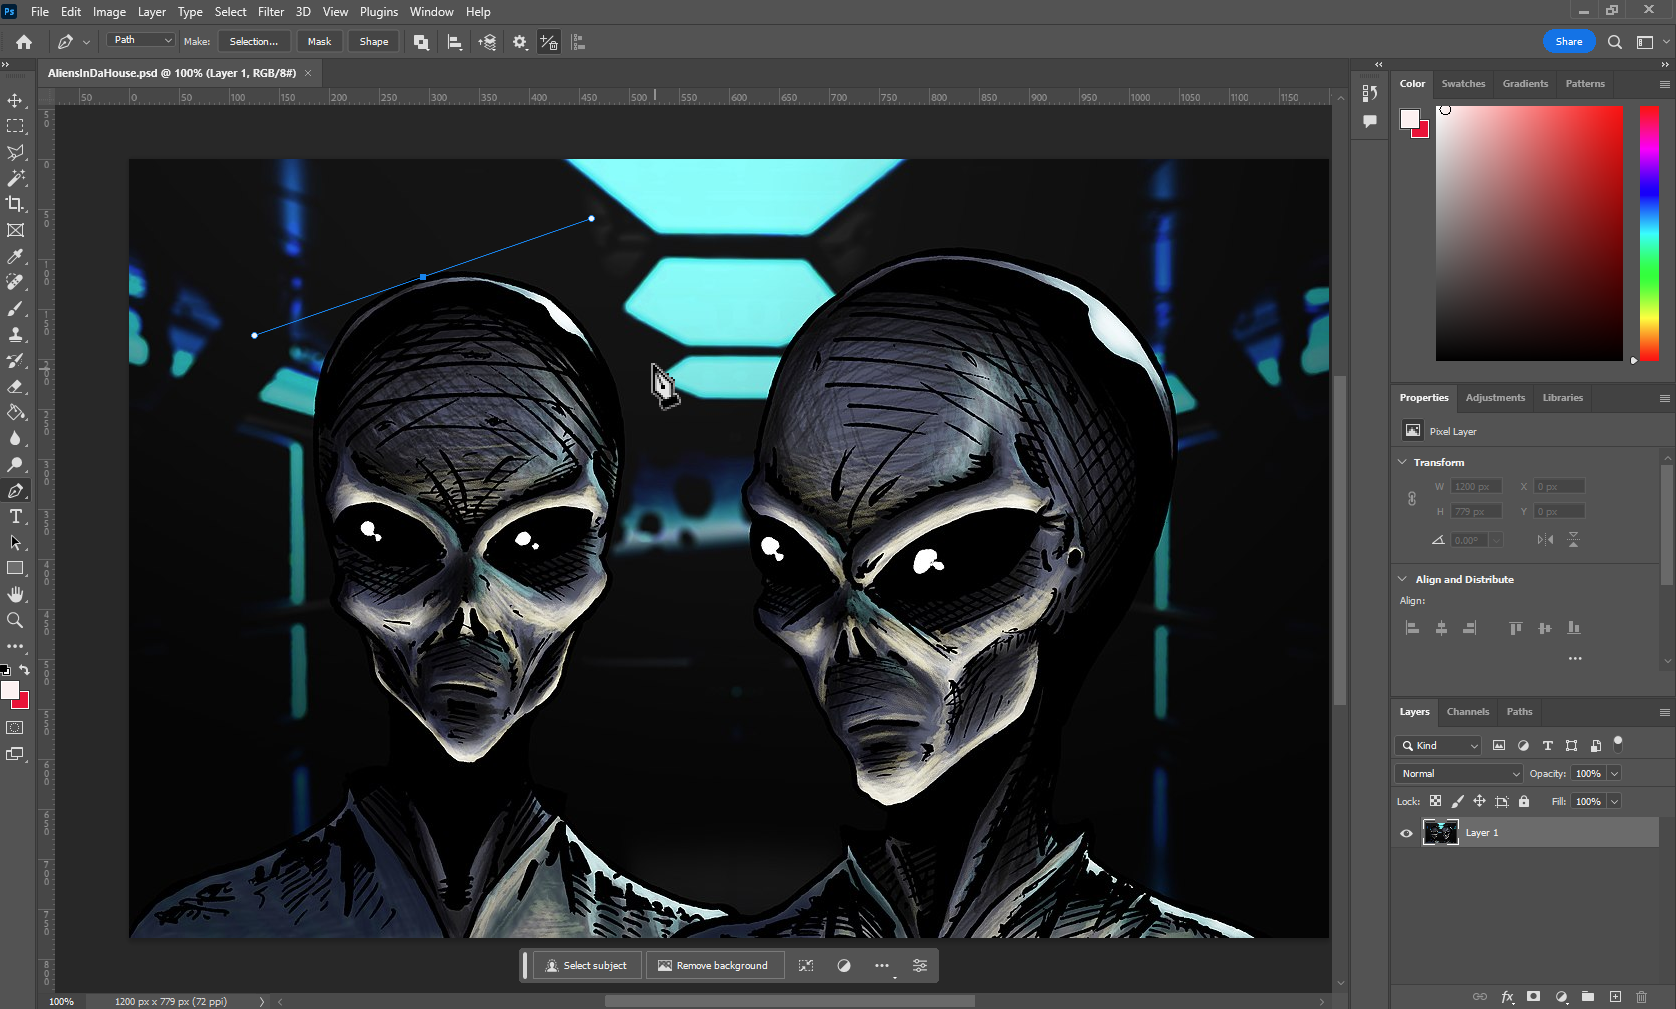The image size is (1676, 1009).
Task: Select the Dodge tool
Action: click(15, 464)
